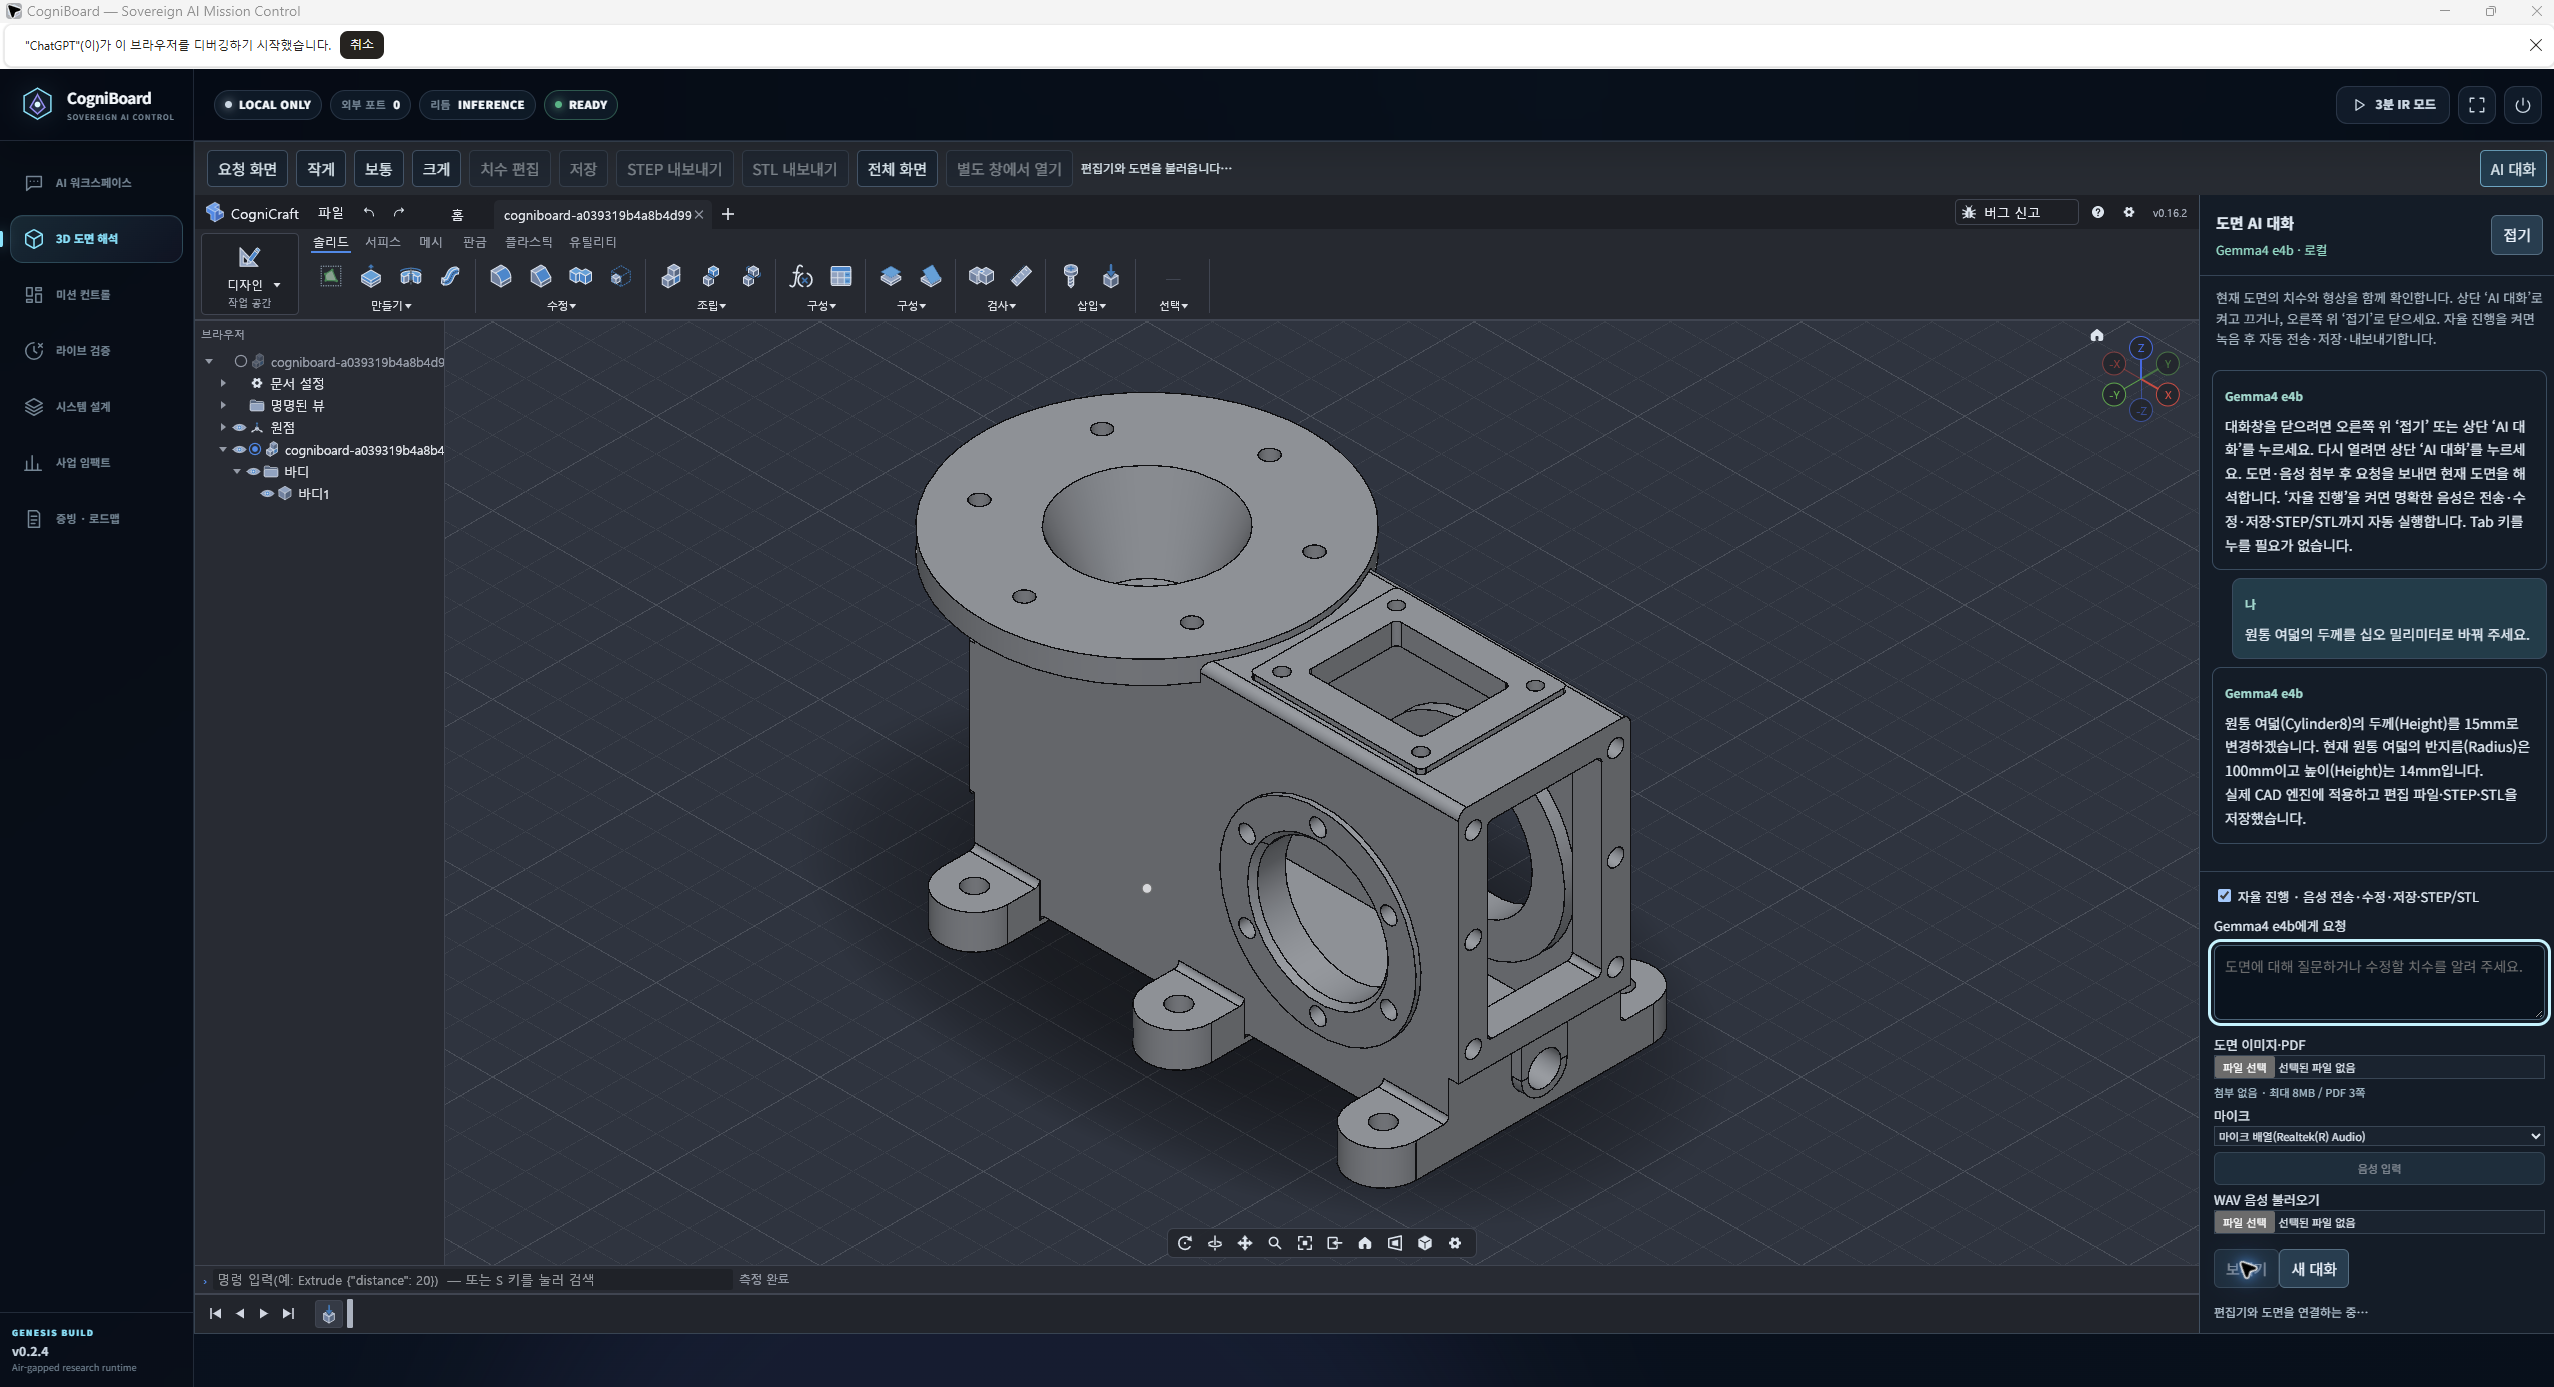This screenshot has height=1387, width=2554.
Task: Click the zoom magnifier in navigation bar
Action: (x=1275, y=1243)
